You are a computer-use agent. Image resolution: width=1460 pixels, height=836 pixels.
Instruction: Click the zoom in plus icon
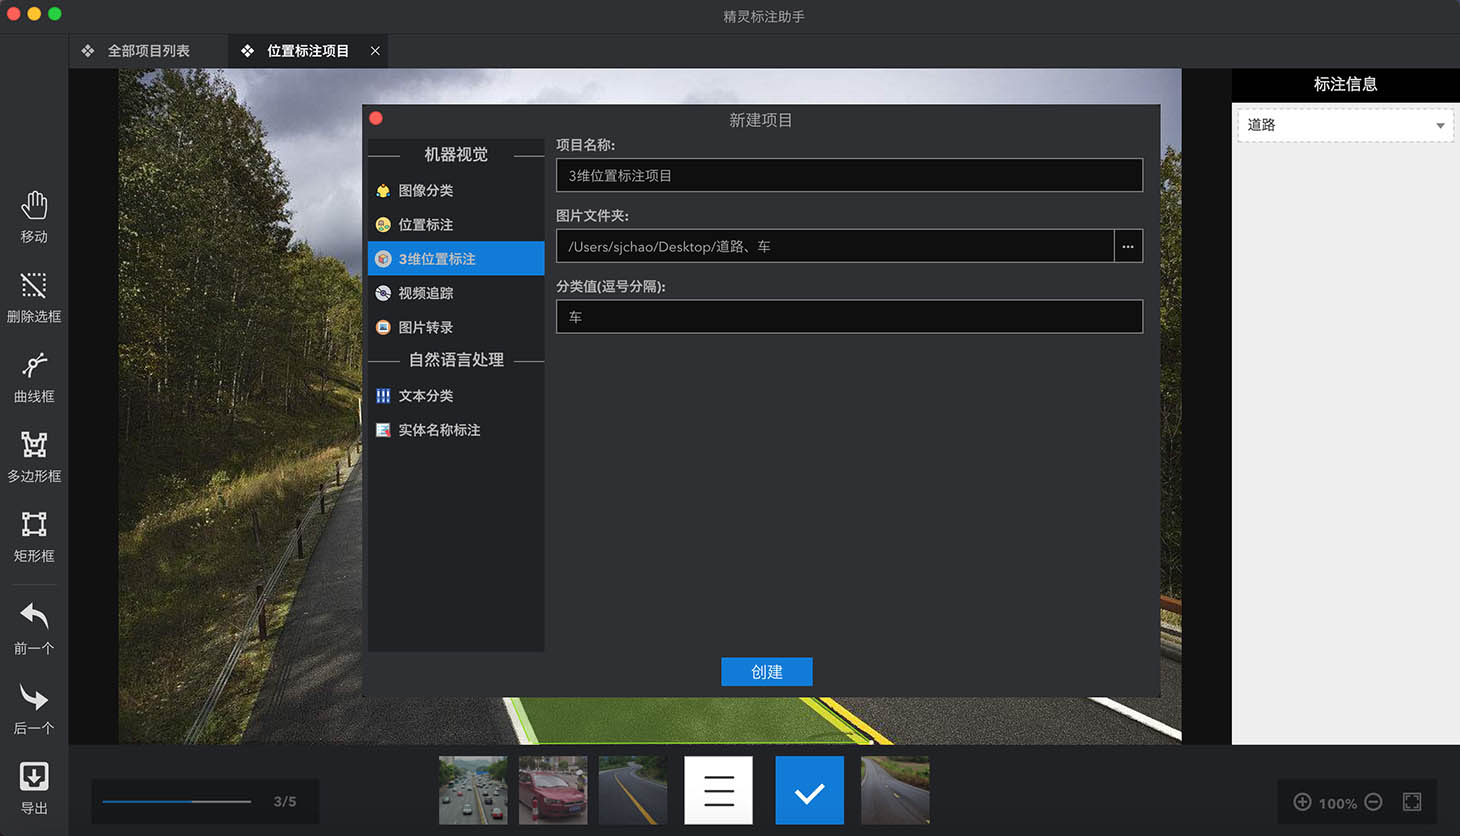[x=1302, y=802]
